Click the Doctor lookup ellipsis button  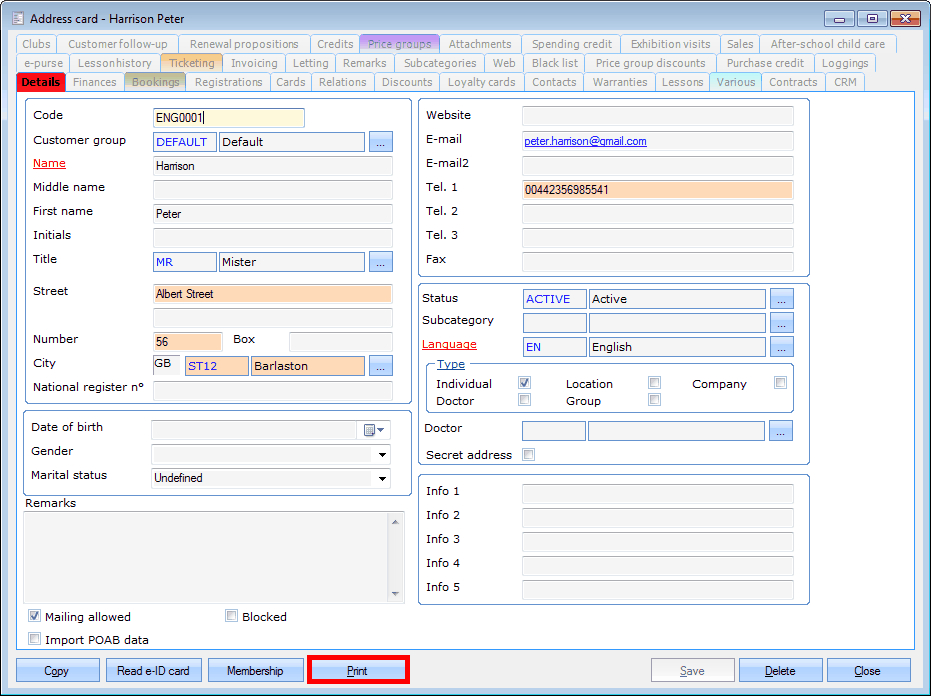click(x=782, y=431)
